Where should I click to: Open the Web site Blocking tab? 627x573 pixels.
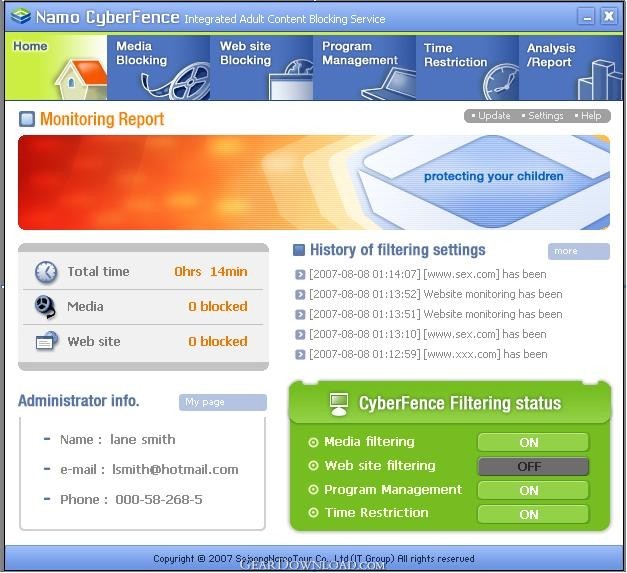click(x=262, y=67)
